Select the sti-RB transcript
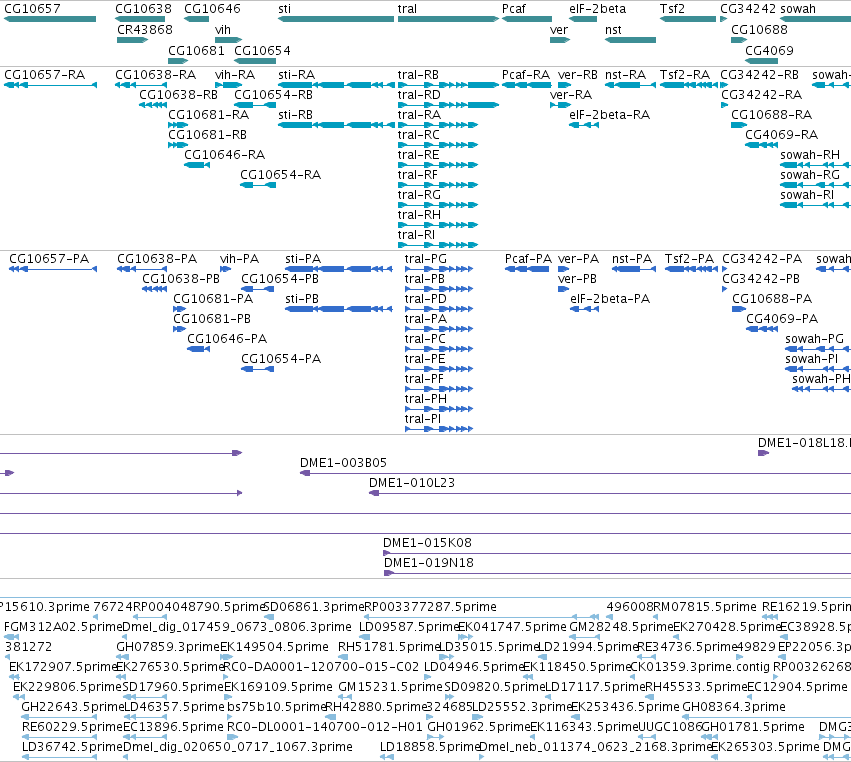 [x=336, y=125]
